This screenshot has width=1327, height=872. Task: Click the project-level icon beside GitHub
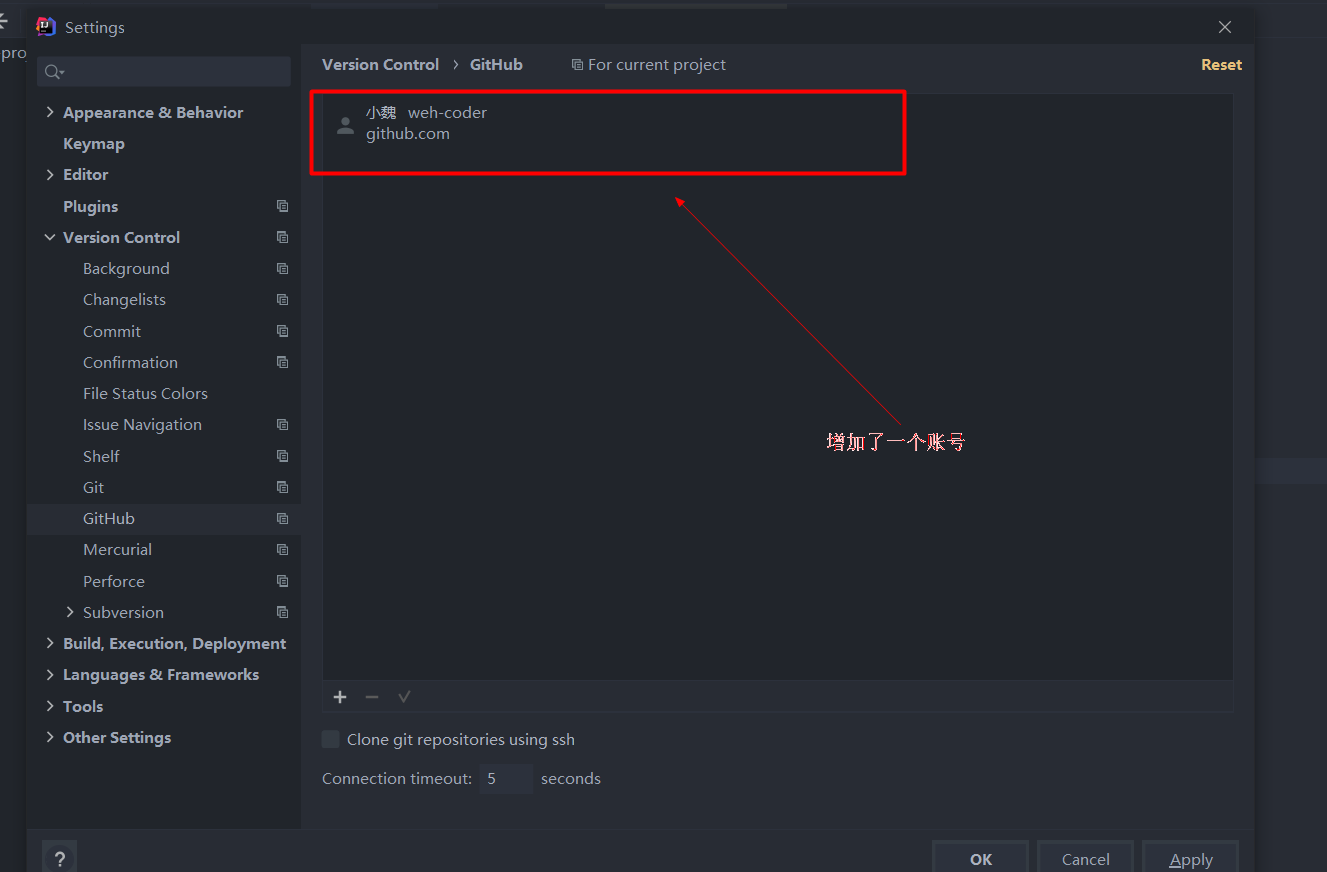282,518
